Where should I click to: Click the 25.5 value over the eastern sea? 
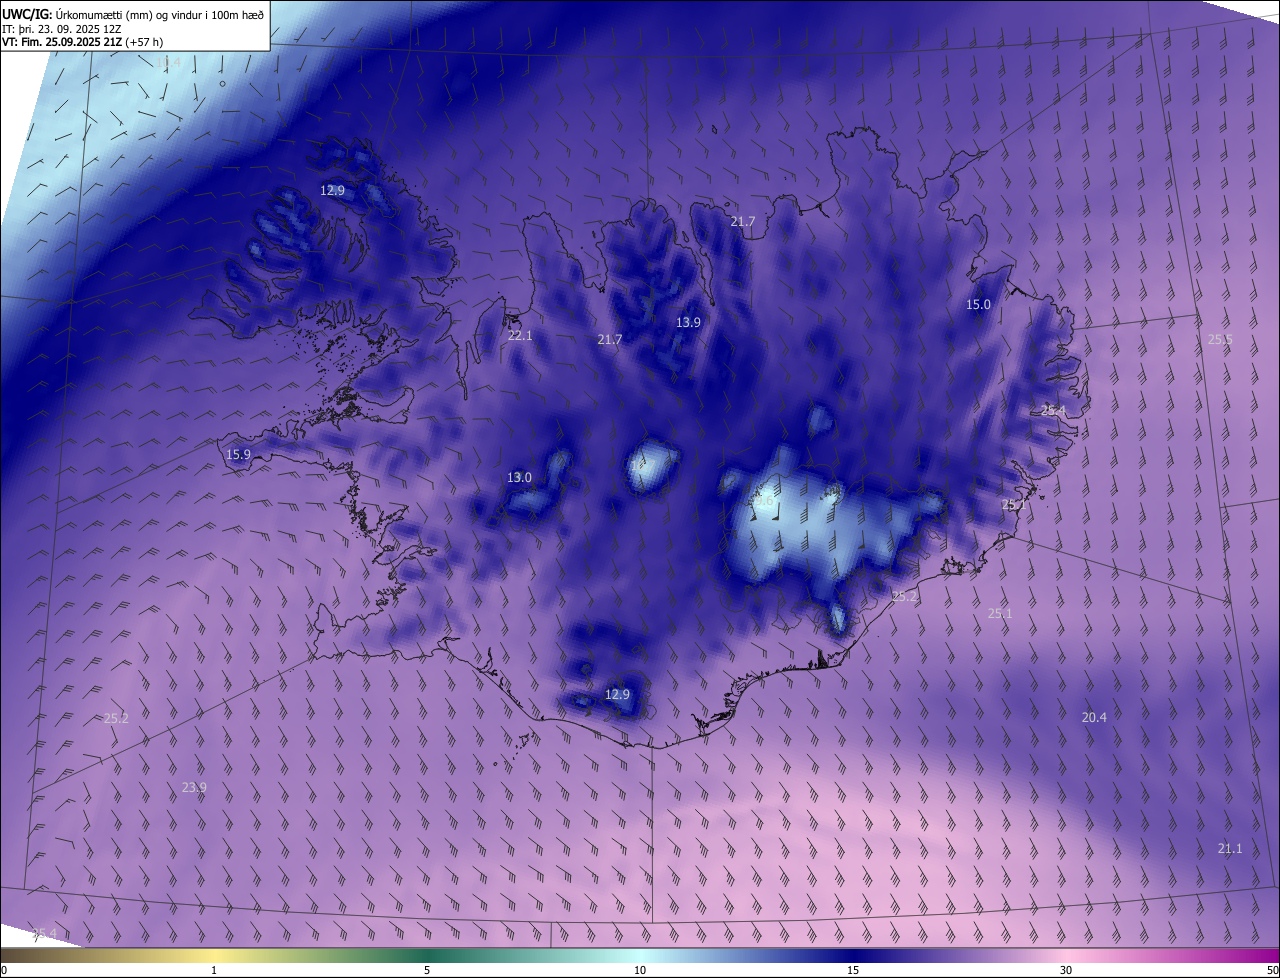click(1220, 339)
